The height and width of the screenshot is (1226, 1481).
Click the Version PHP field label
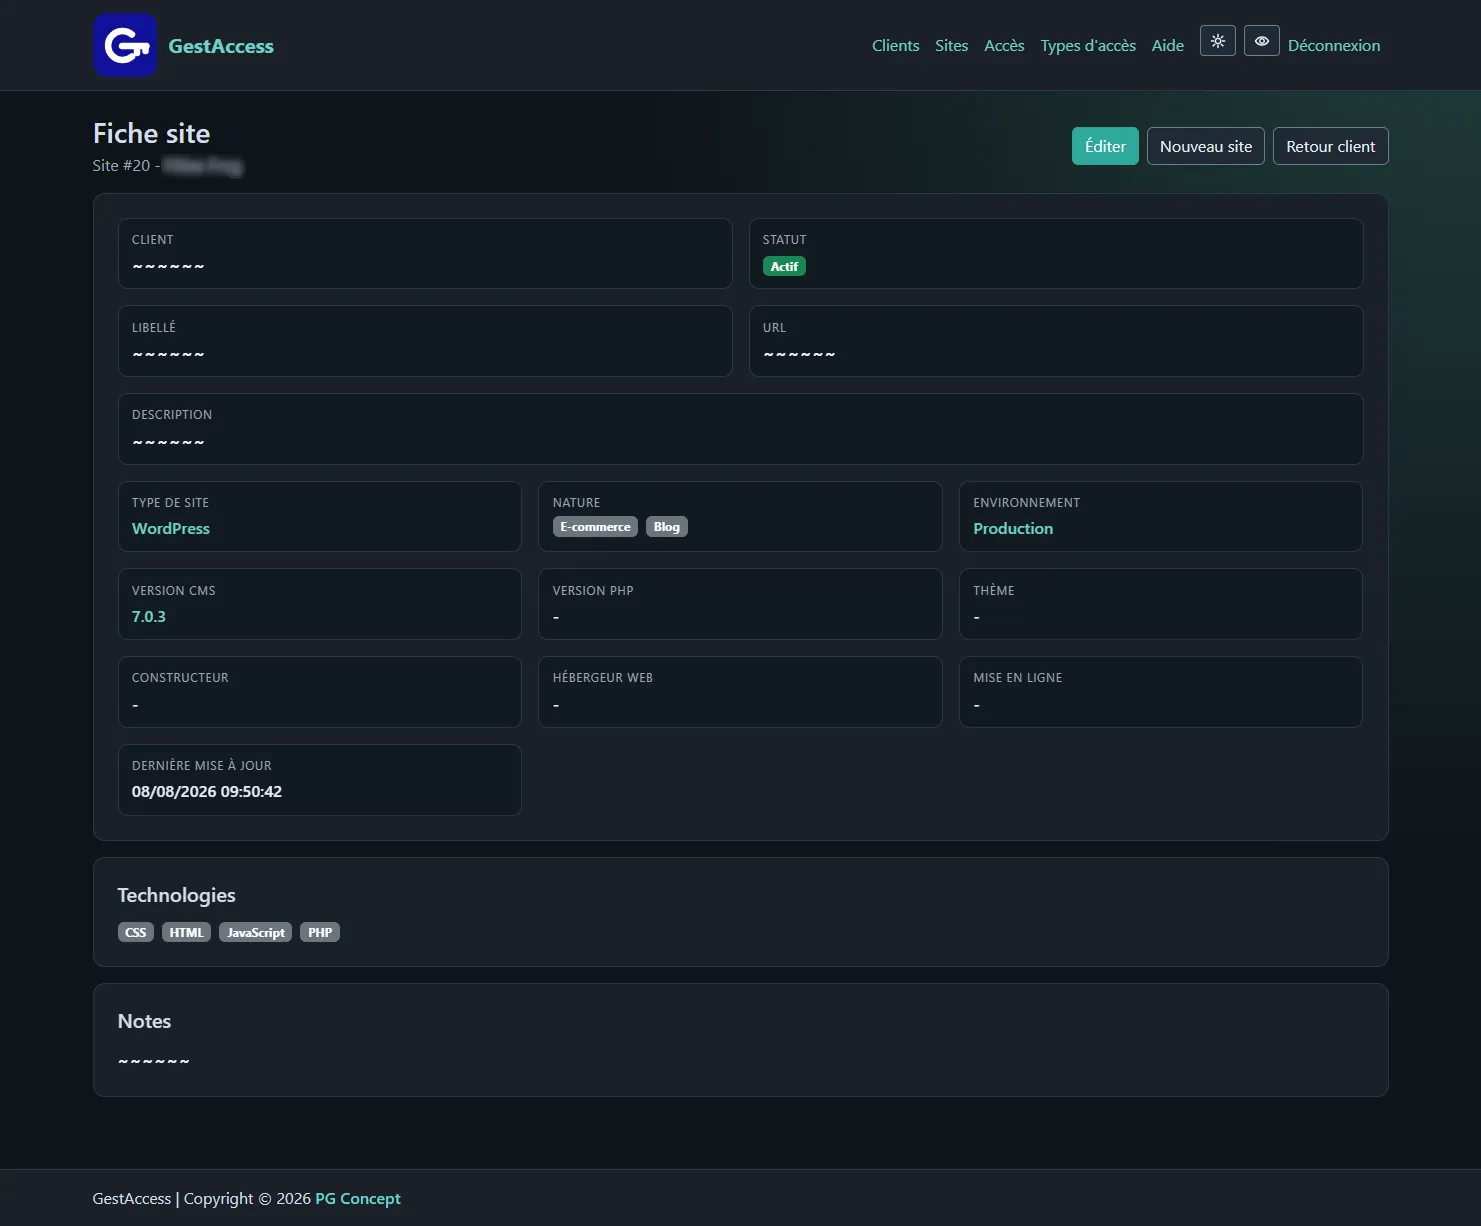coord(593,591)
